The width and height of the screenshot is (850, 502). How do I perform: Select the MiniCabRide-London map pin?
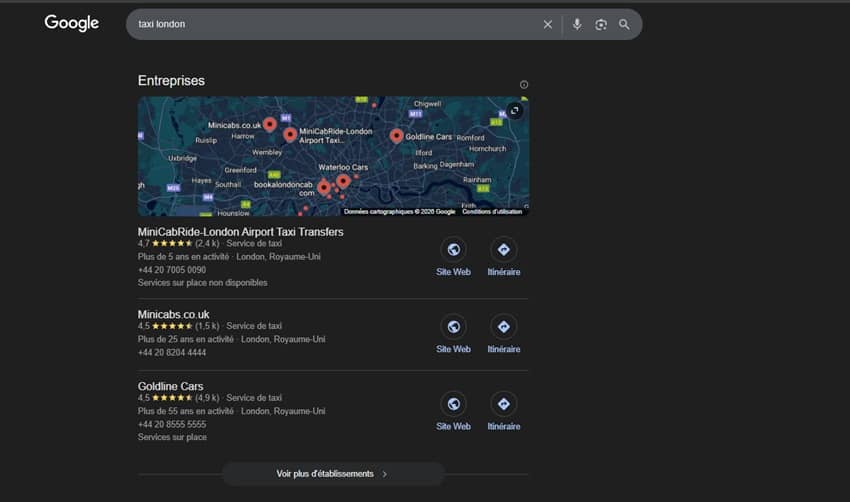click(290, 134)
